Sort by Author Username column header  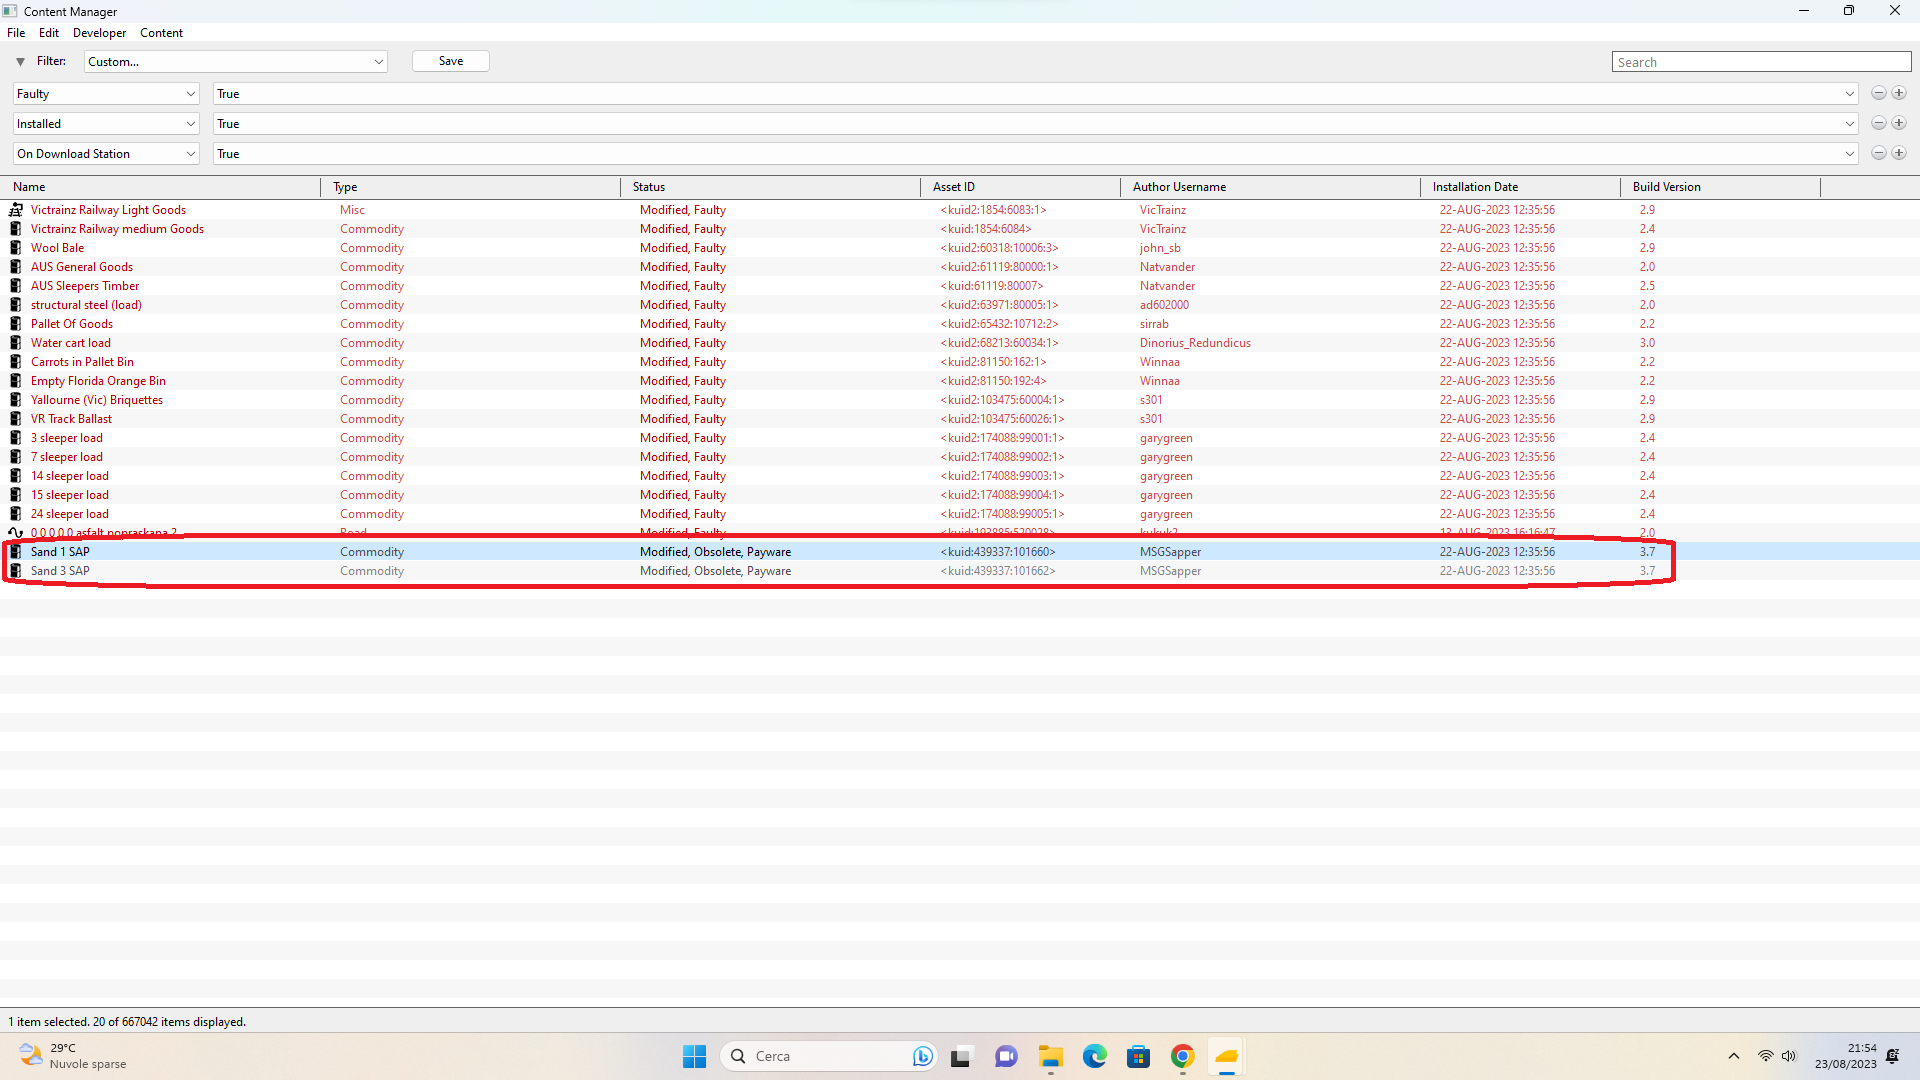coord(1270,187)
